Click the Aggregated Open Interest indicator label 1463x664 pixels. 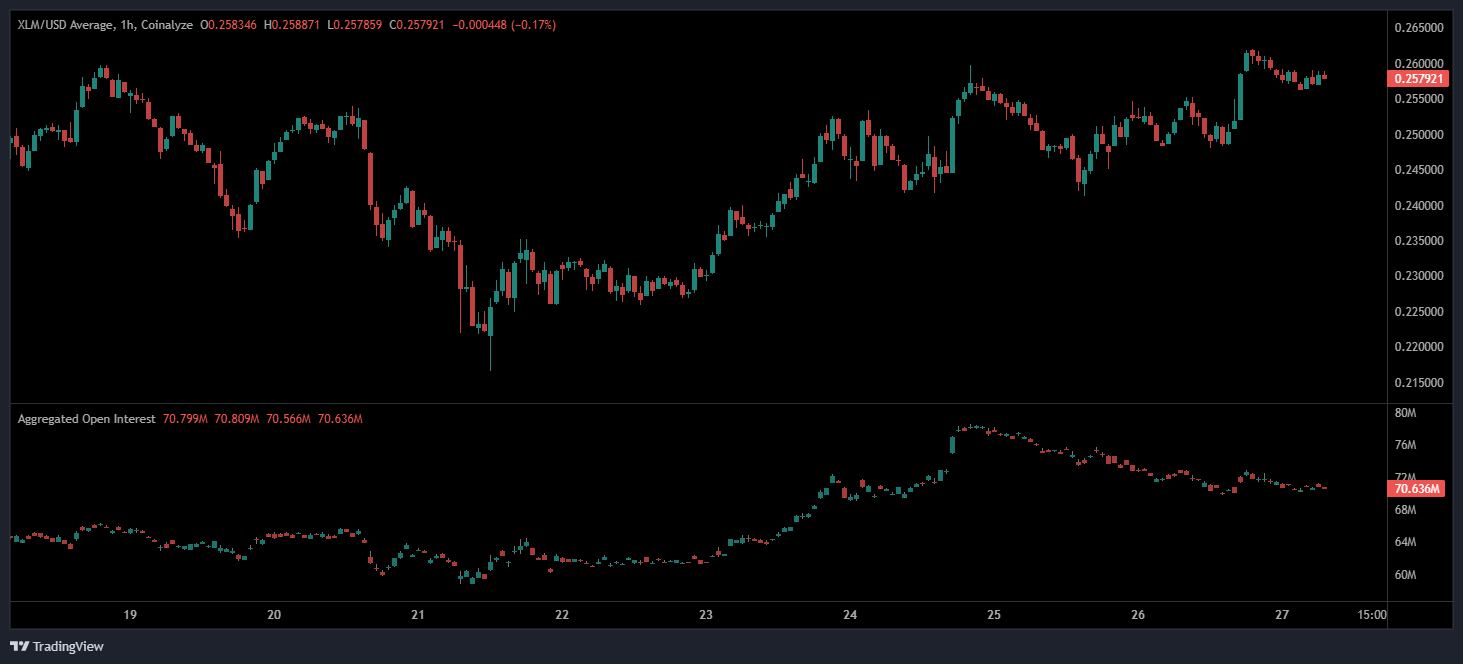86,419
